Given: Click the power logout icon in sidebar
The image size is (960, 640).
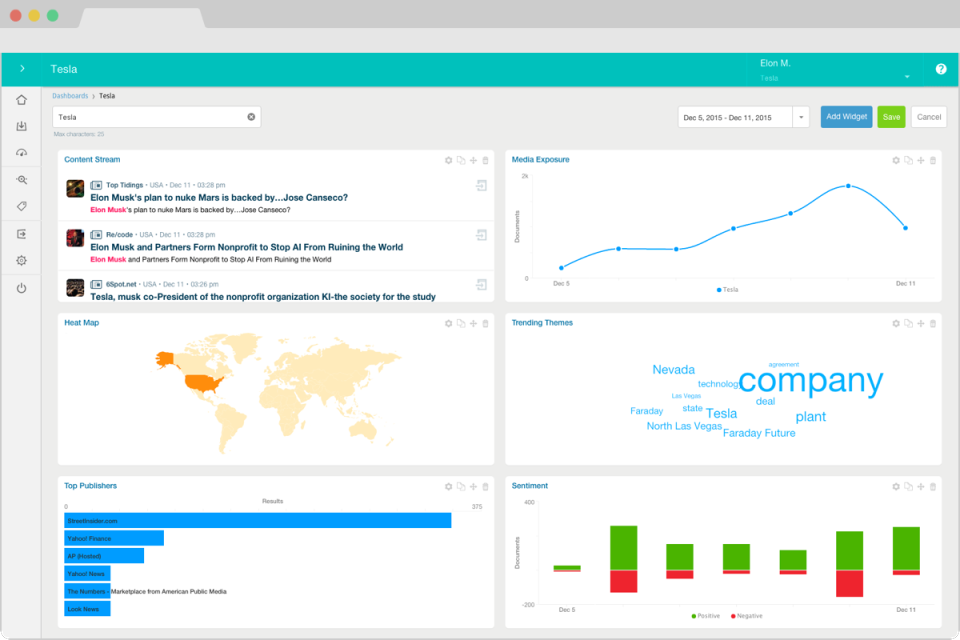Looking at the screenshot, I should pos(21,288).
